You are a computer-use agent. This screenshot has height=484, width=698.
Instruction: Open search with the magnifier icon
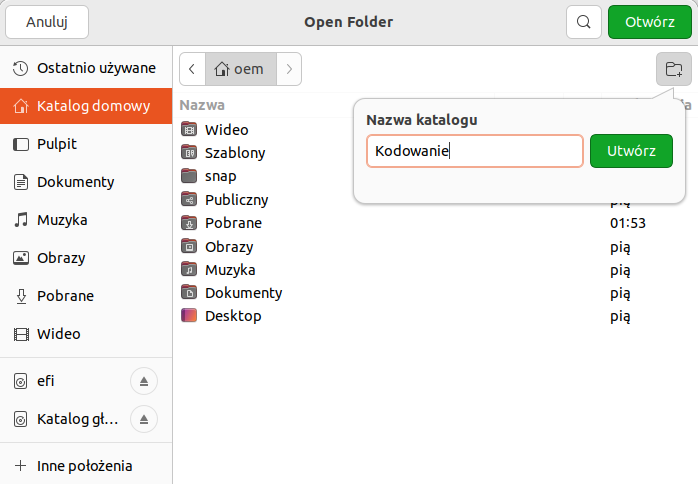[584, 22]
